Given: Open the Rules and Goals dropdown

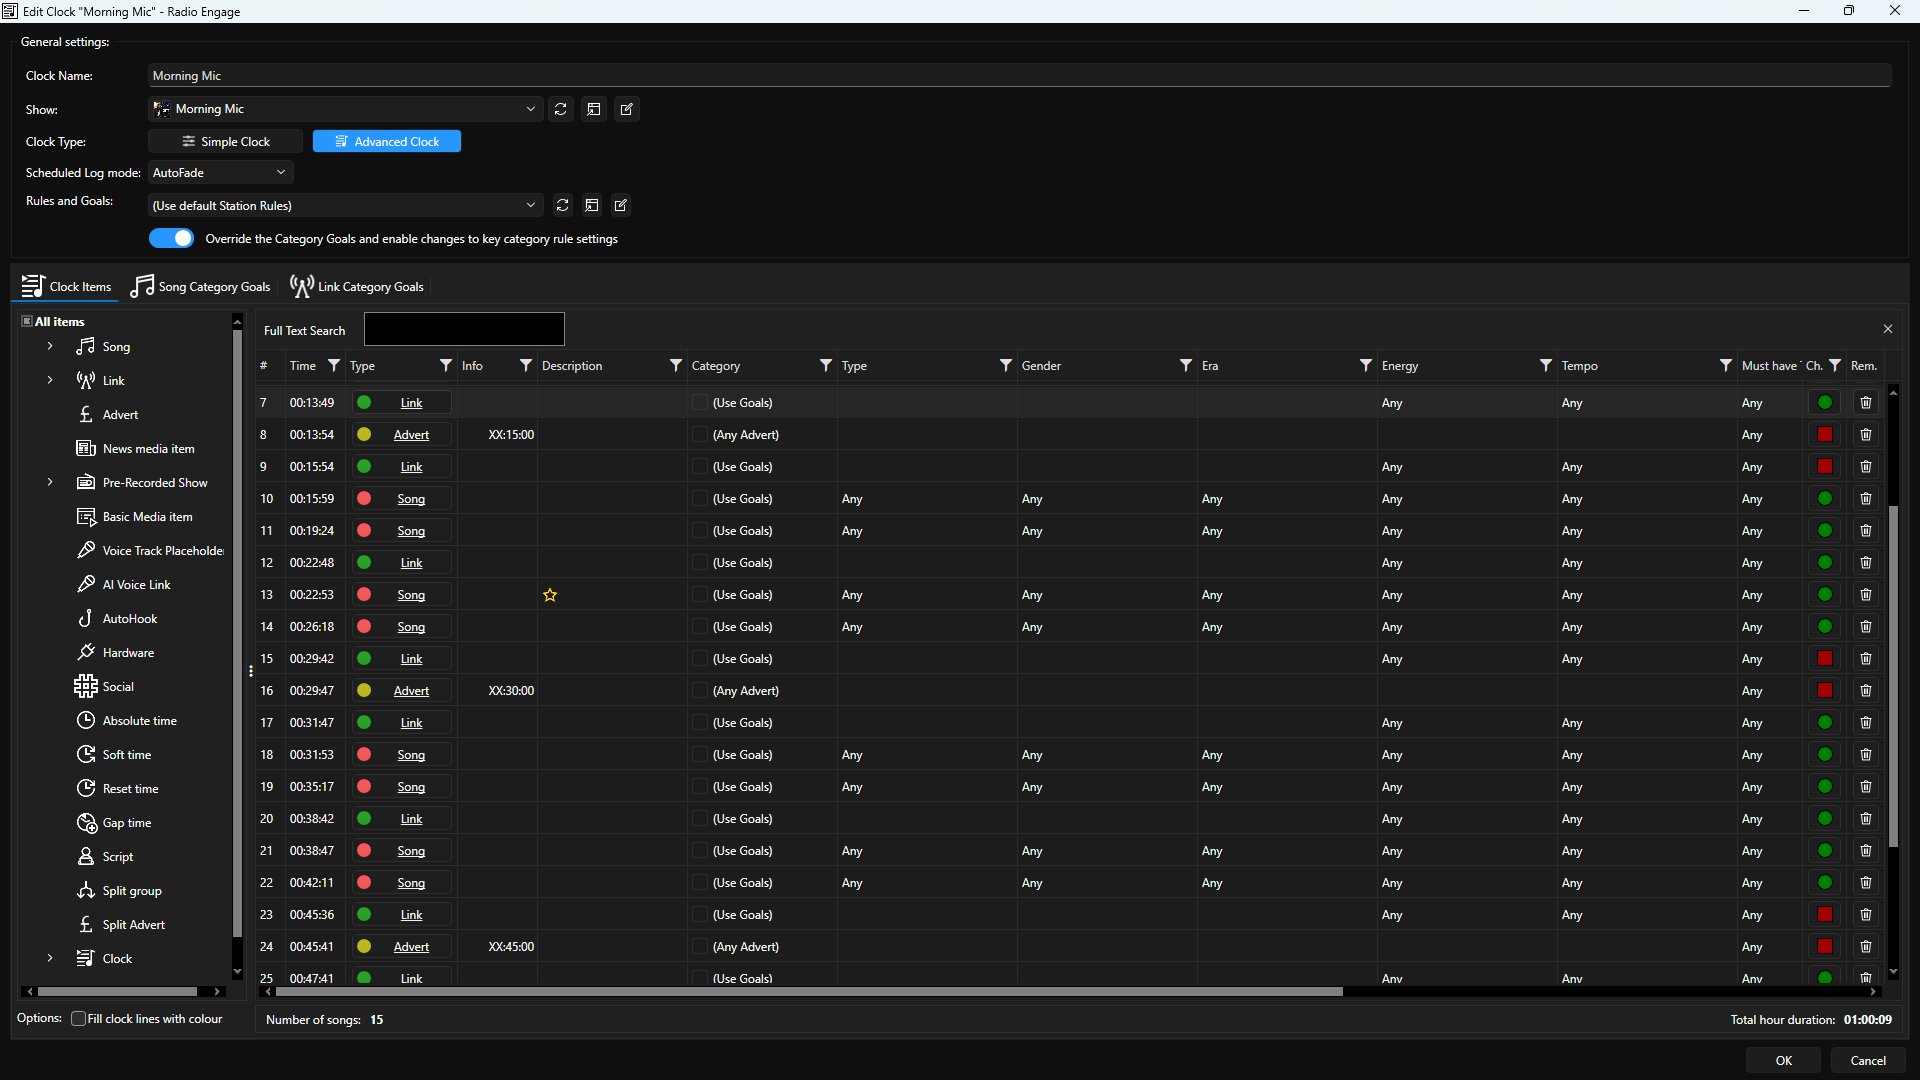Looking at the screenshot, I should tap(530, 205).
